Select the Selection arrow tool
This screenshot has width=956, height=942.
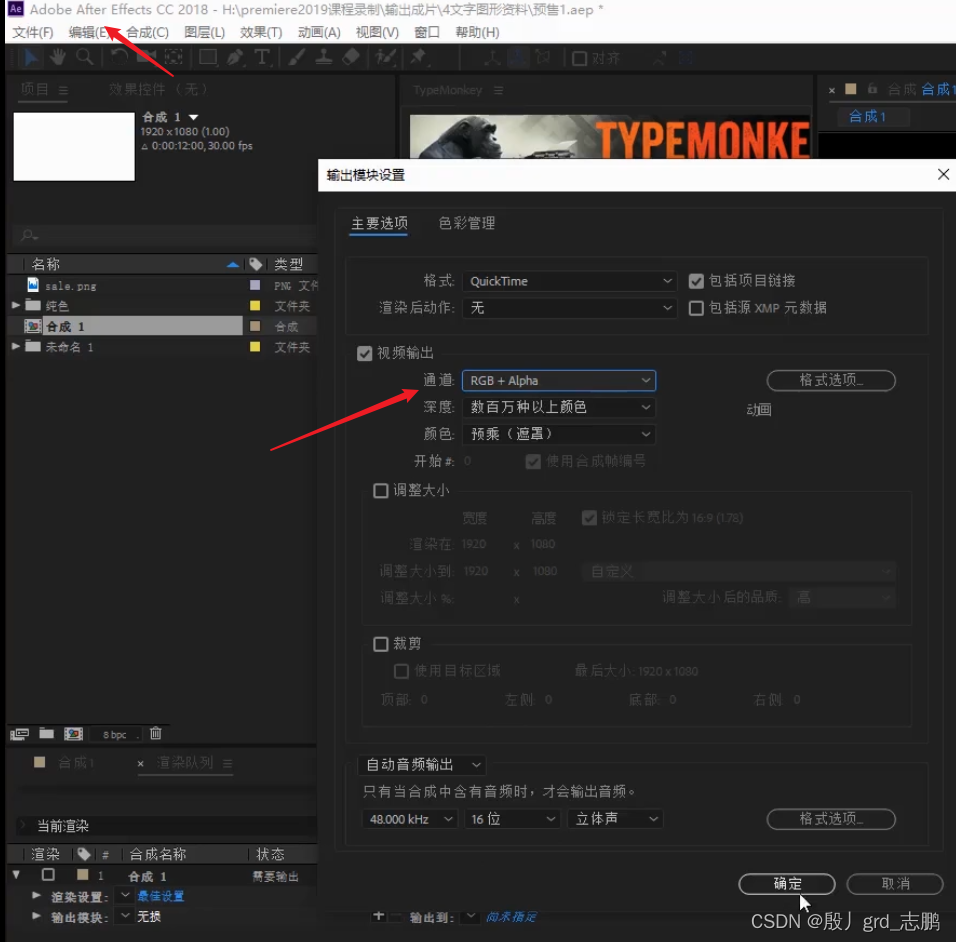click(x=30, y=58)
